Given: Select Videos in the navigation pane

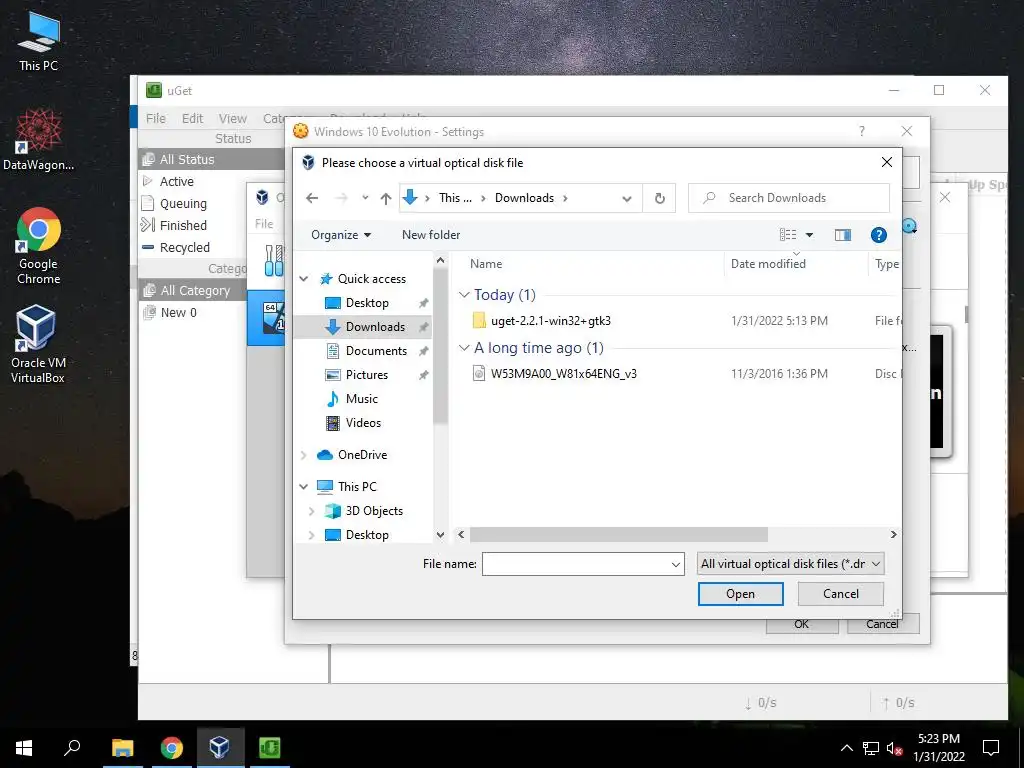Looking at the screenshot, I should click(x=363, y=423).
